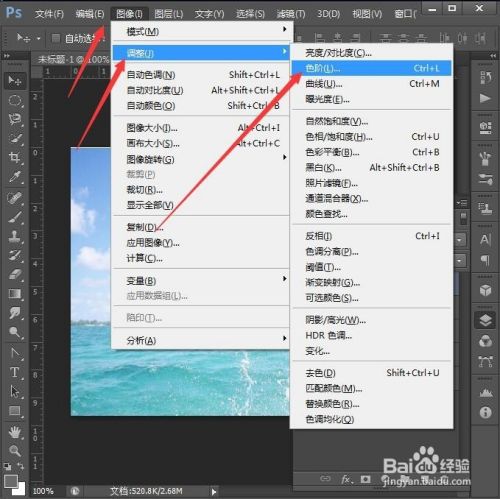Swap foreground and background colors
The width and height of the screenshot is (500, 499).
coord(21,466)
